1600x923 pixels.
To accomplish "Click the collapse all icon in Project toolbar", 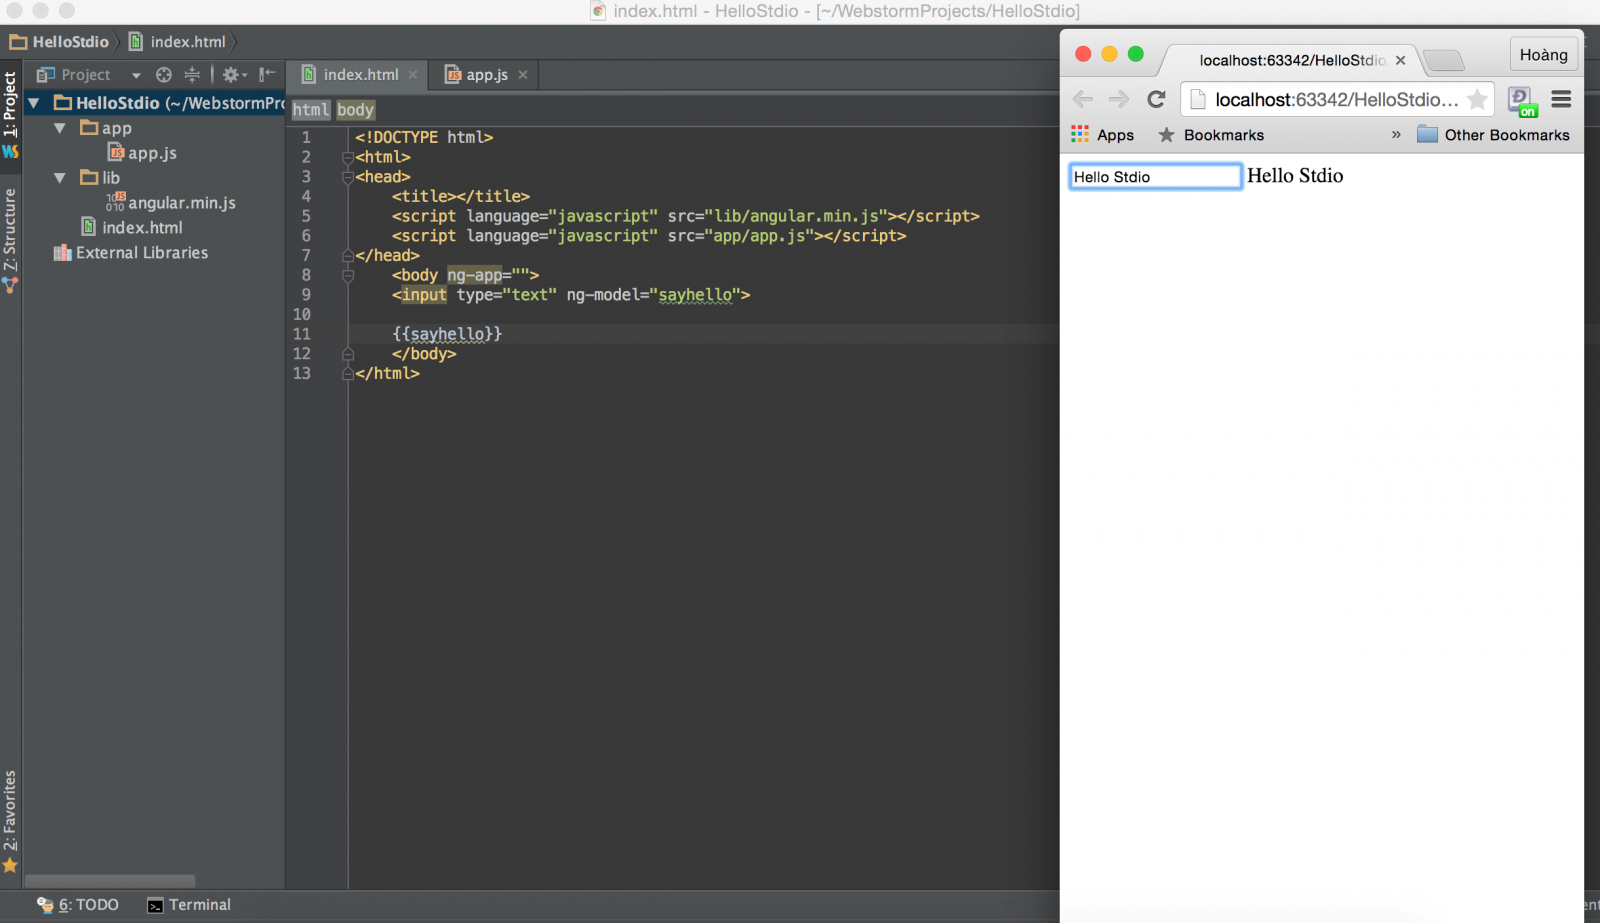I will tap(192, 75).
